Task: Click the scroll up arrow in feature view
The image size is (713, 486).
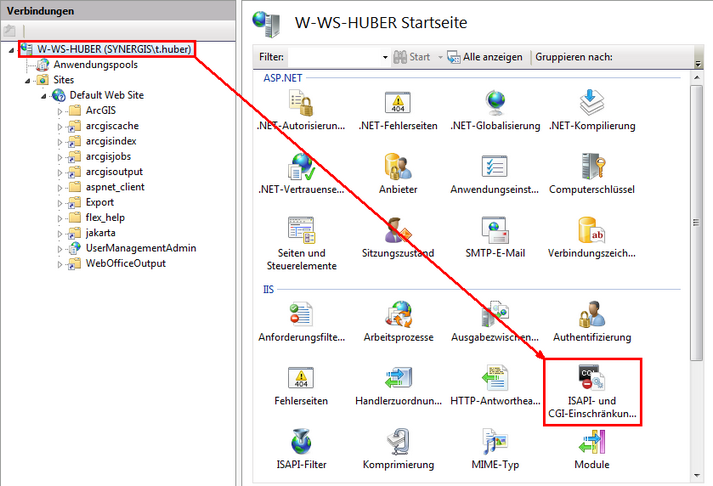Action: click(x=697, y=78)
